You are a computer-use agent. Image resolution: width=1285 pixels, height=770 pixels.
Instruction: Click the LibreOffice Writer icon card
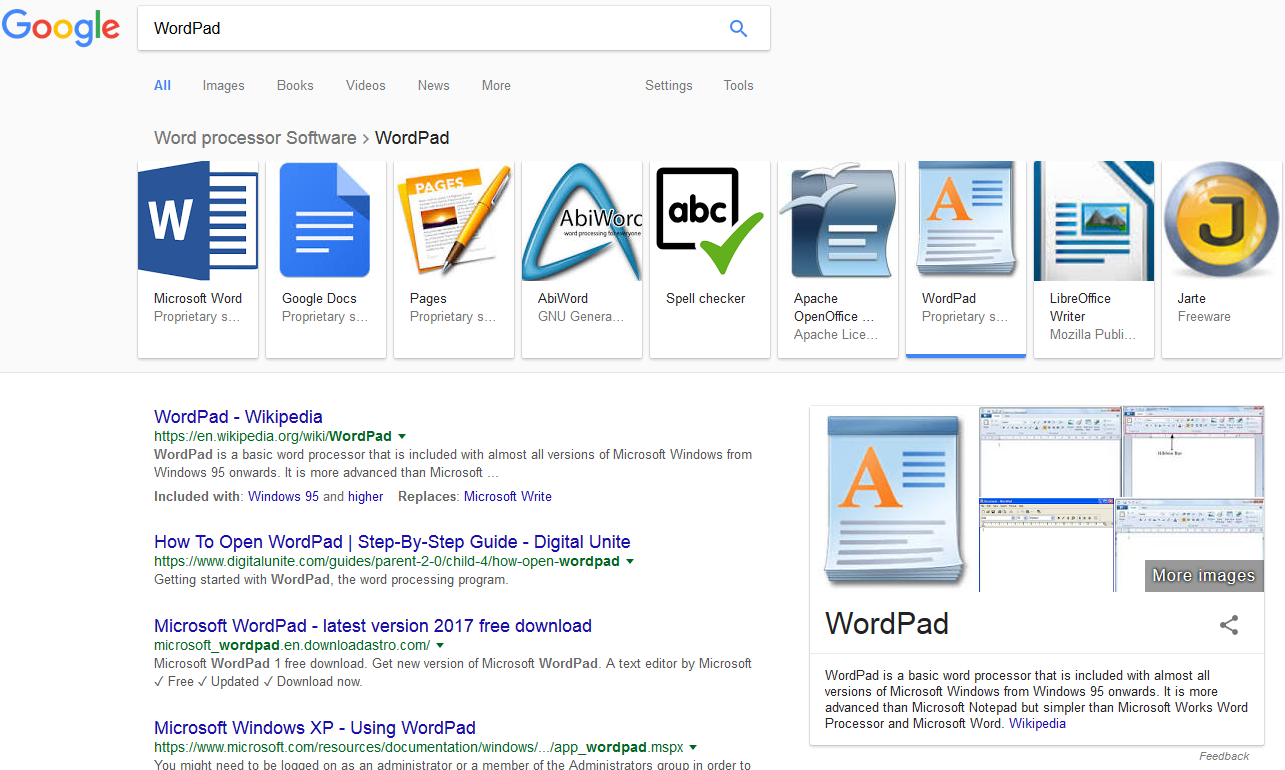(x=1093, y=221)
